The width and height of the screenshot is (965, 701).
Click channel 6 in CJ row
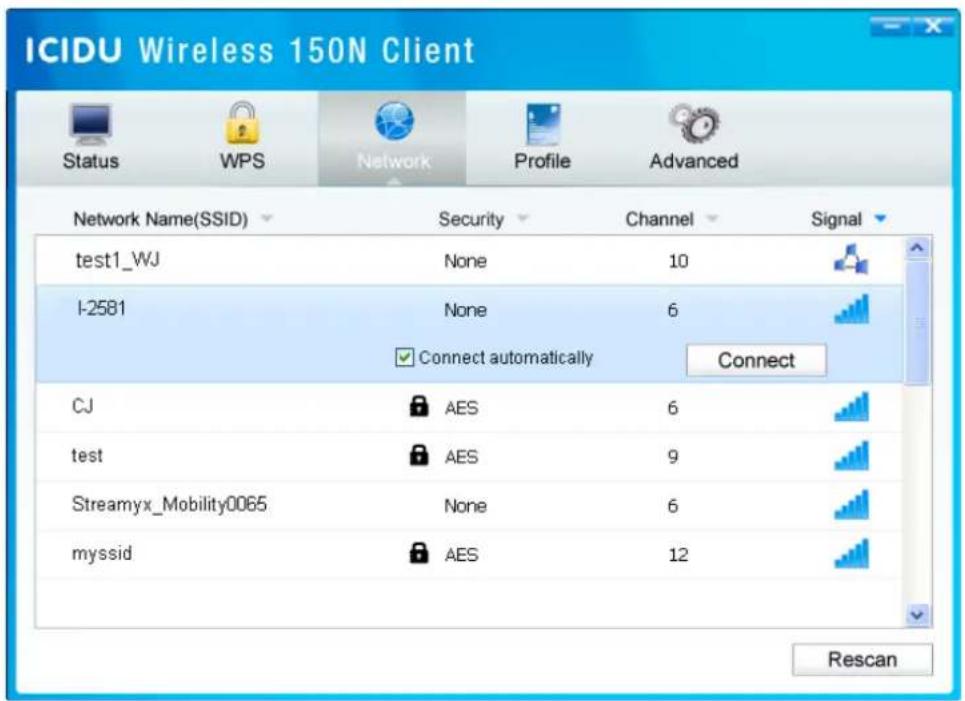pyautogui.click(x=673, y=407)
